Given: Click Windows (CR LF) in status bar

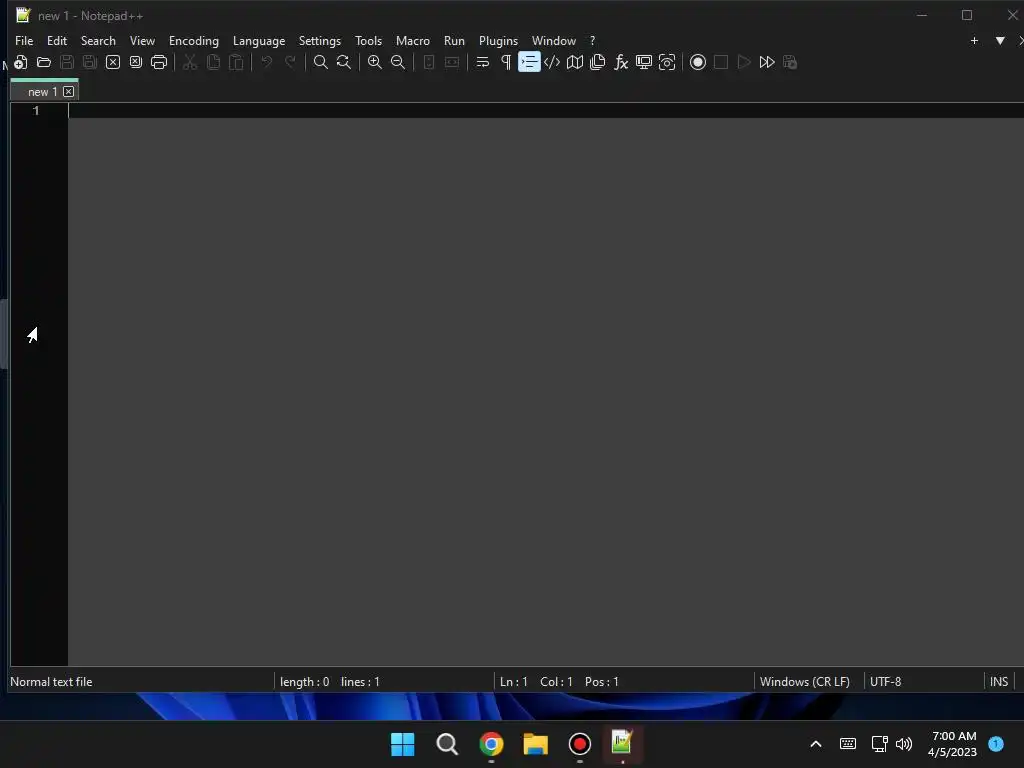Looking at the screenshot, I should tap(805, 682).
